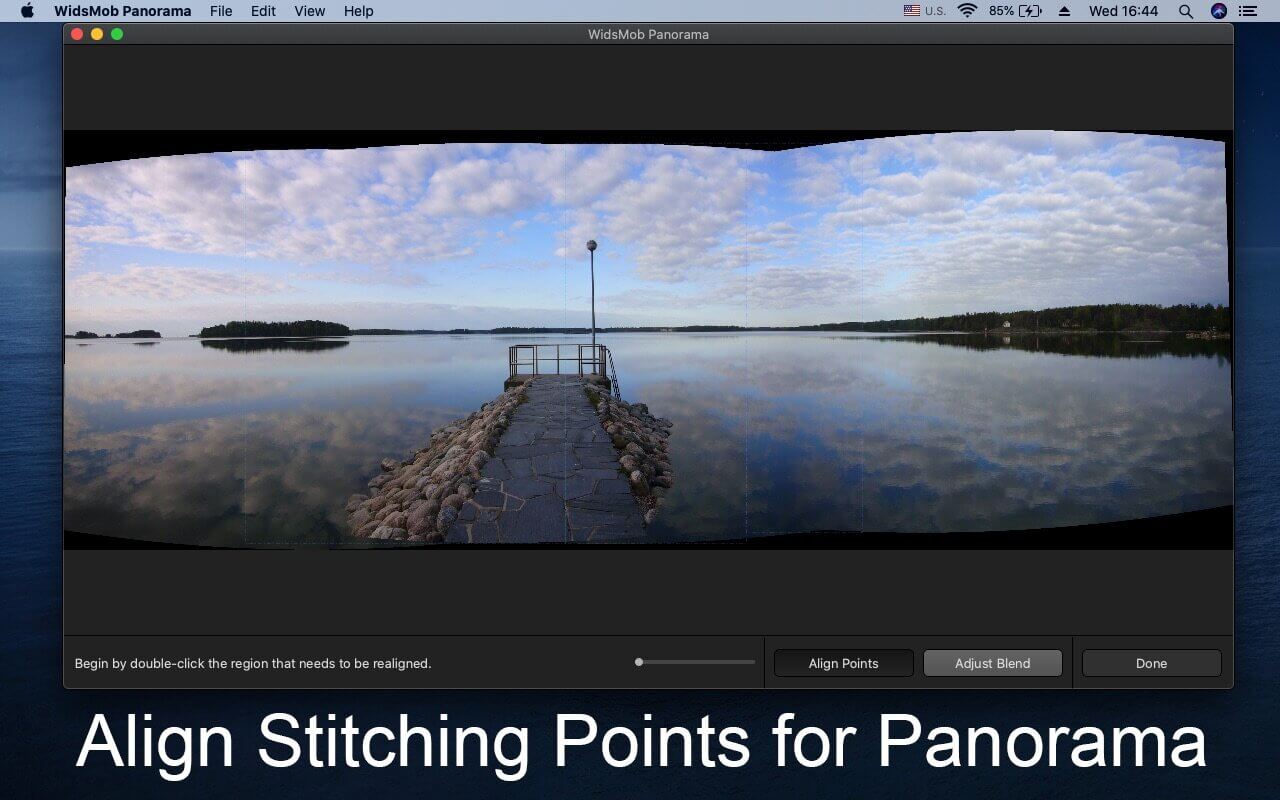Open Siri from the menu bar

(x=1218, y=11)
